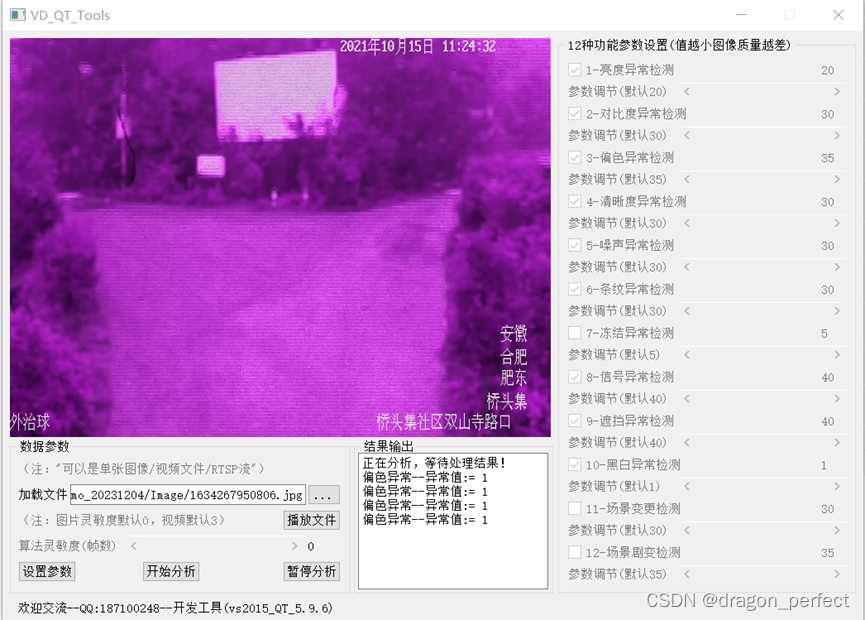This screenshot has height=620, width=865.
Task: Click the 算法灵敏度 slider track
Action: (214, 546)
